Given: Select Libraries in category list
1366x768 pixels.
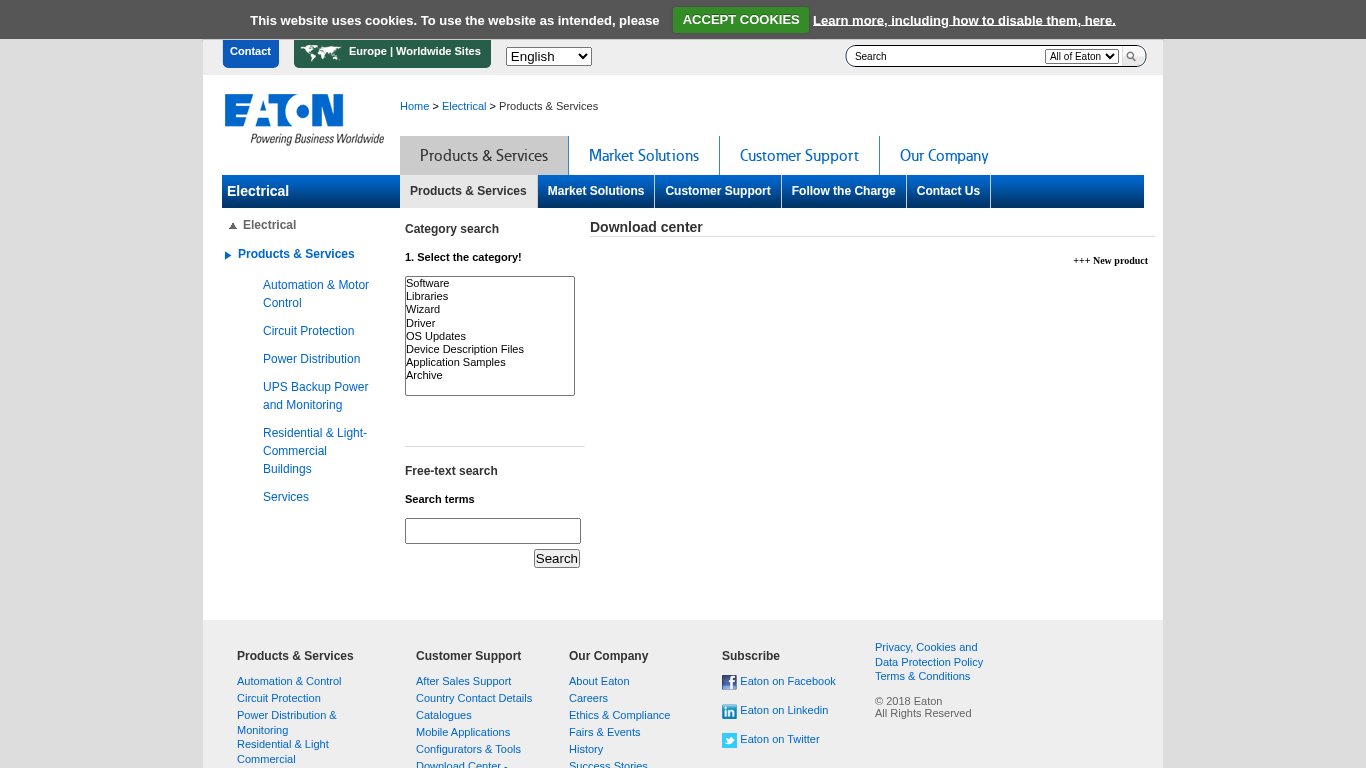Looking at the screenshot, I should [x=489, y=296].
